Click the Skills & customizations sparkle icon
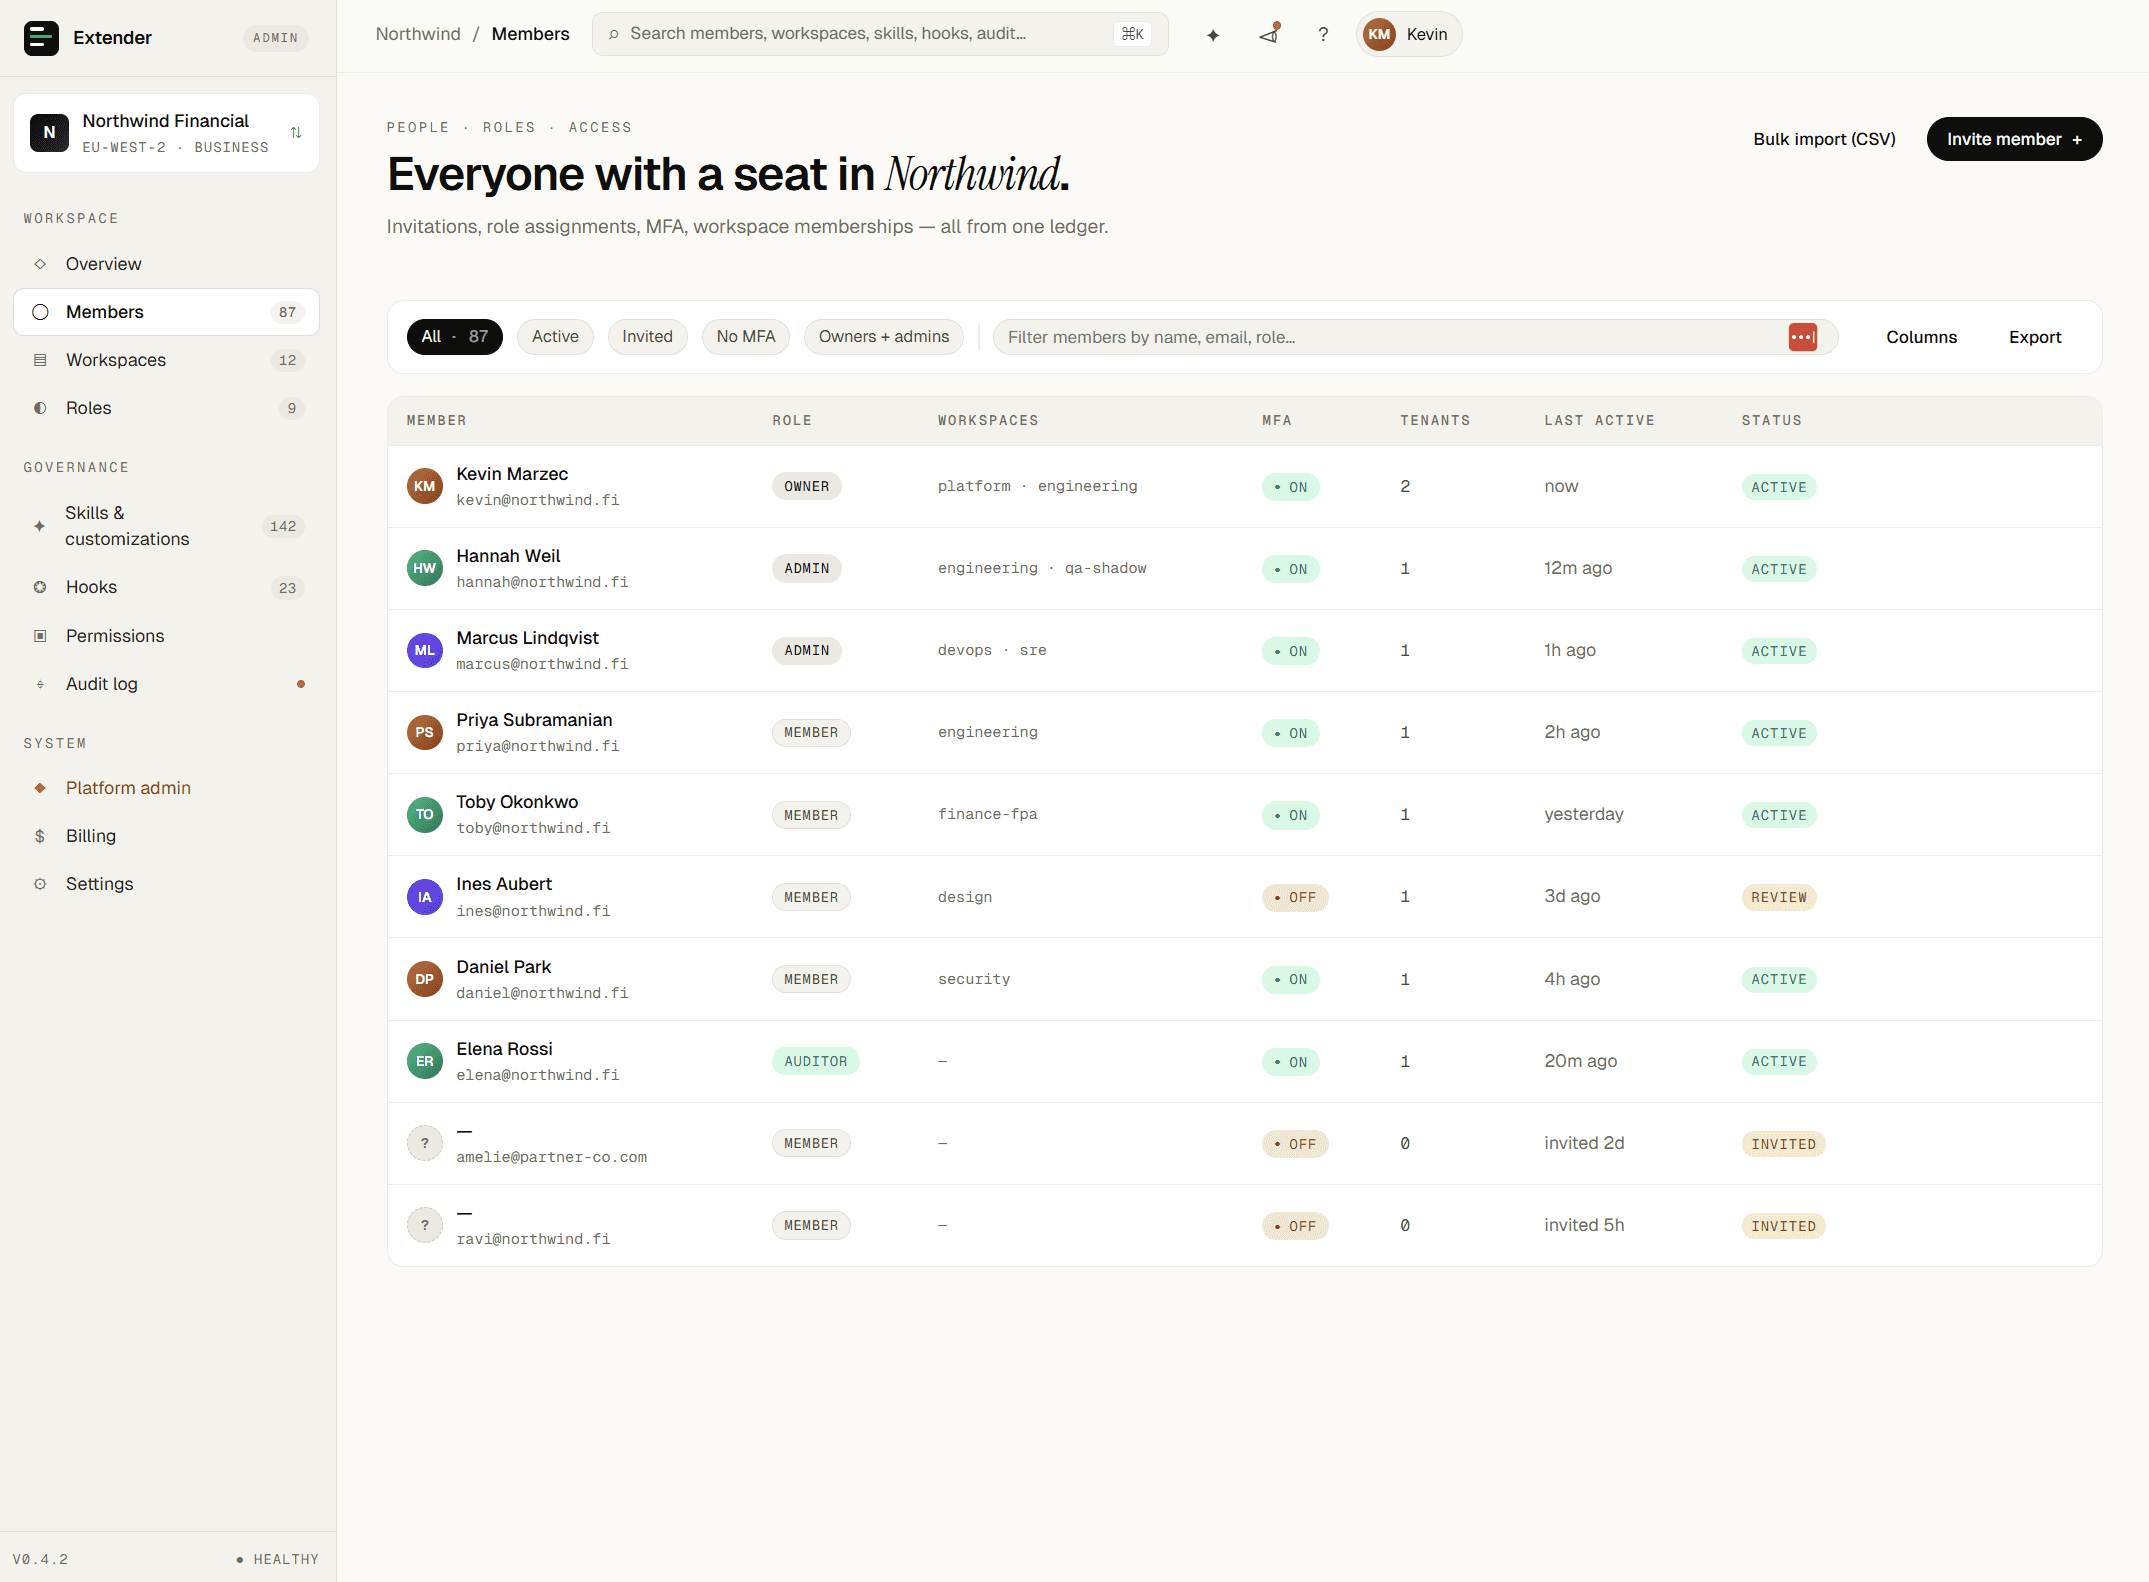Viewport: 2149px width, 1582px height. (40, 526)
